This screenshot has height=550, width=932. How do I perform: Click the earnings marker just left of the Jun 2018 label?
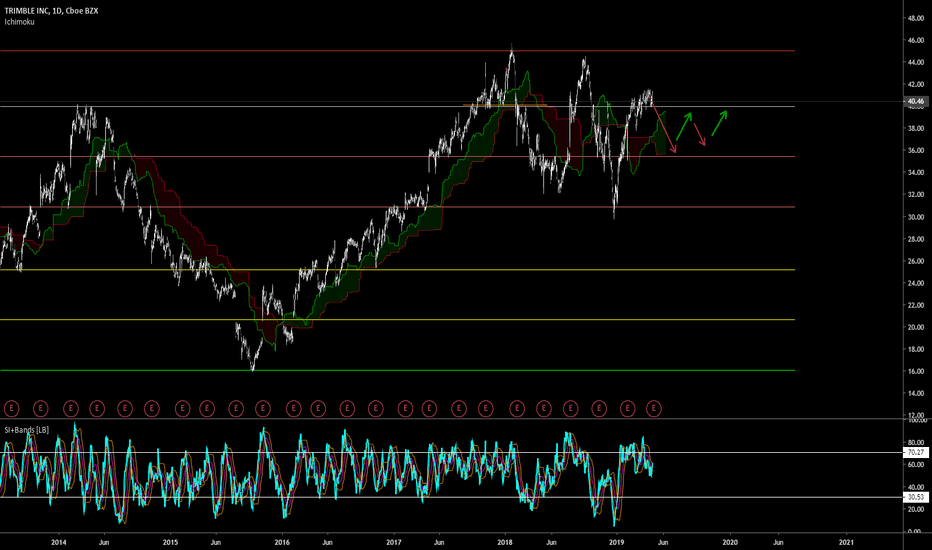(x=544, y=408)
